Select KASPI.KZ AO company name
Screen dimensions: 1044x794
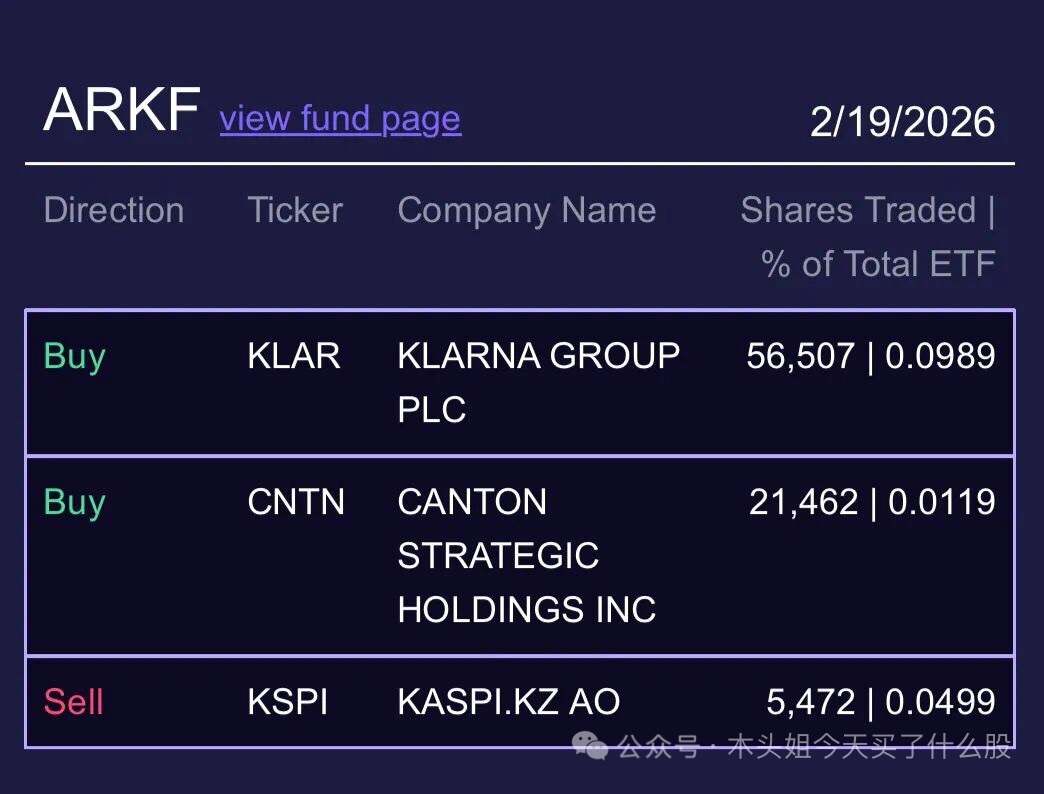[x=509, y=702]
